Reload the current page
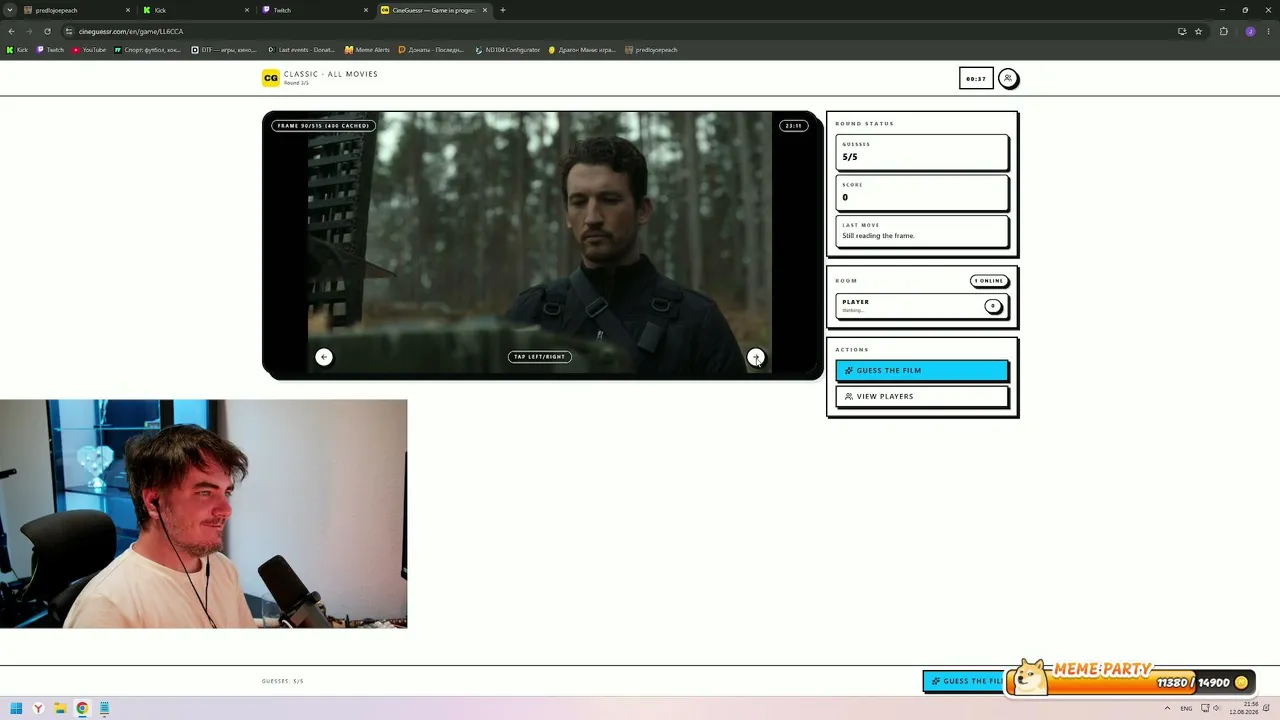Screen dimensions: 1280x720 click(x=47, y=31)
